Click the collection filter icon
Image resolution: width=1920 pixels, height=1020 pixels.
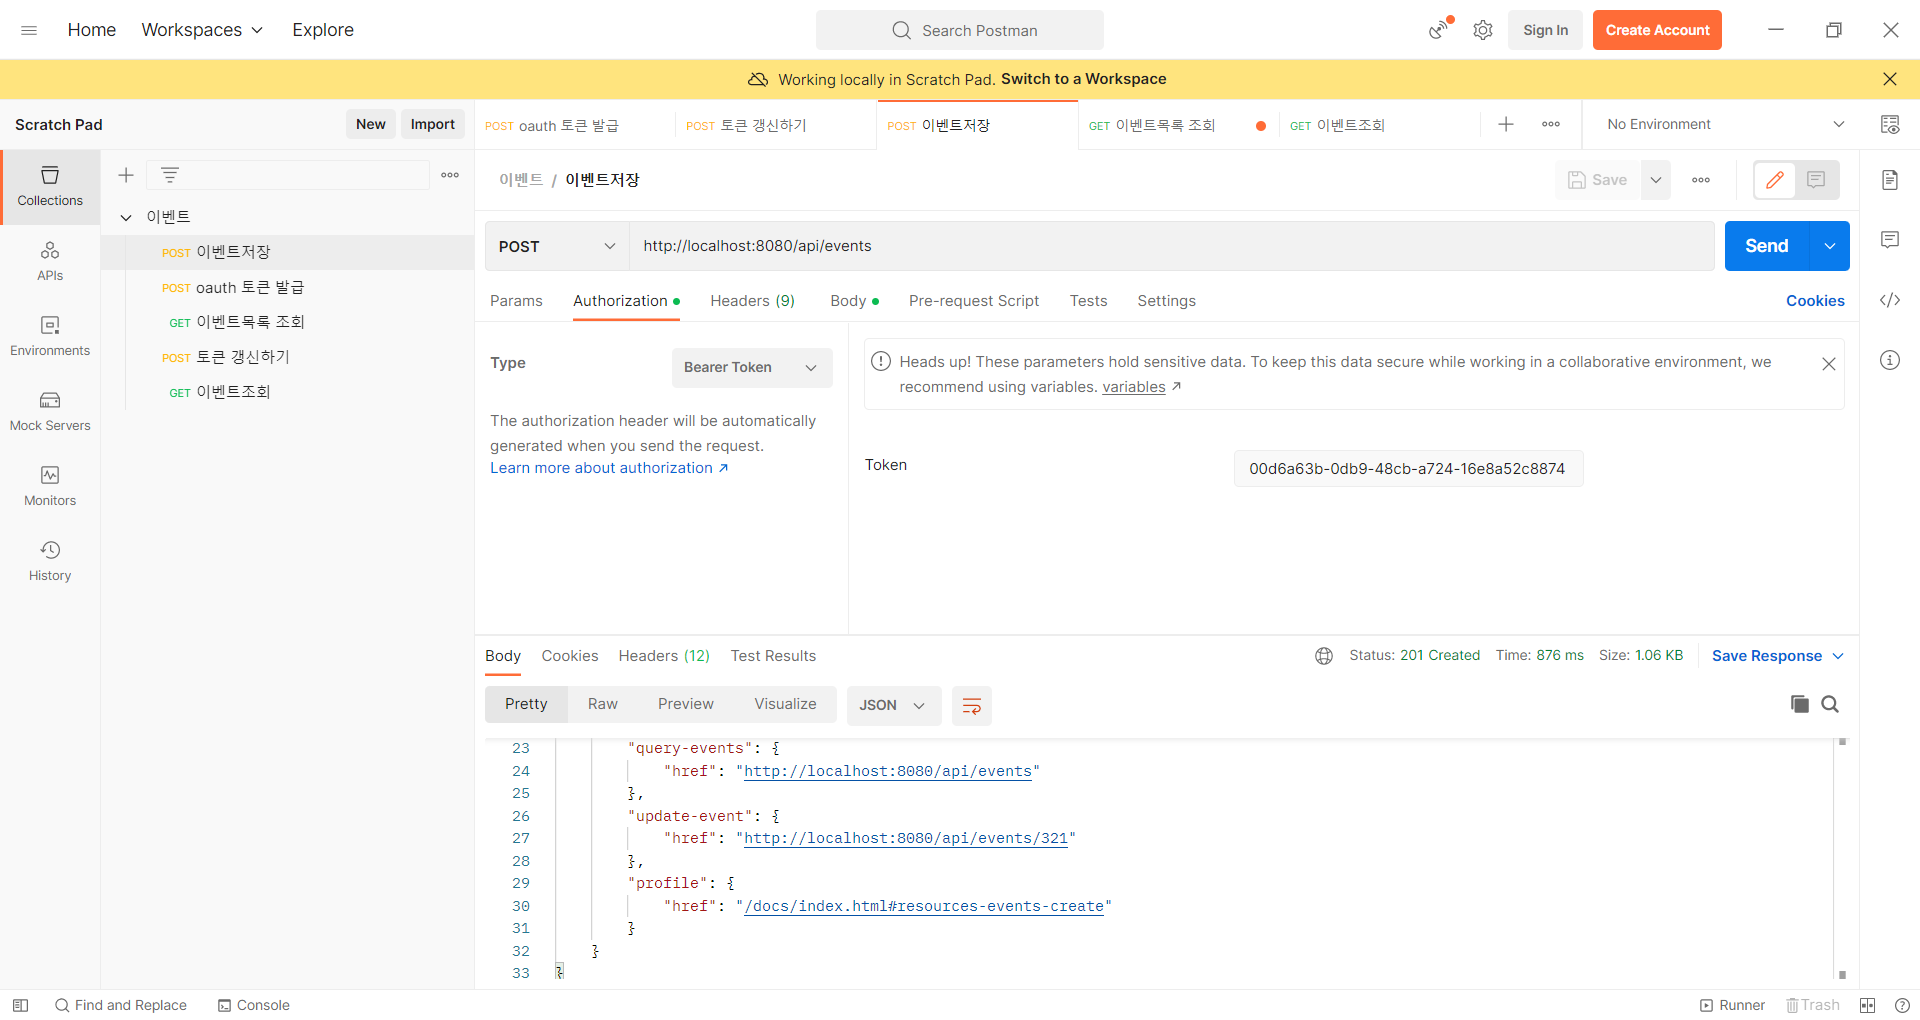[x=170, y=175]
